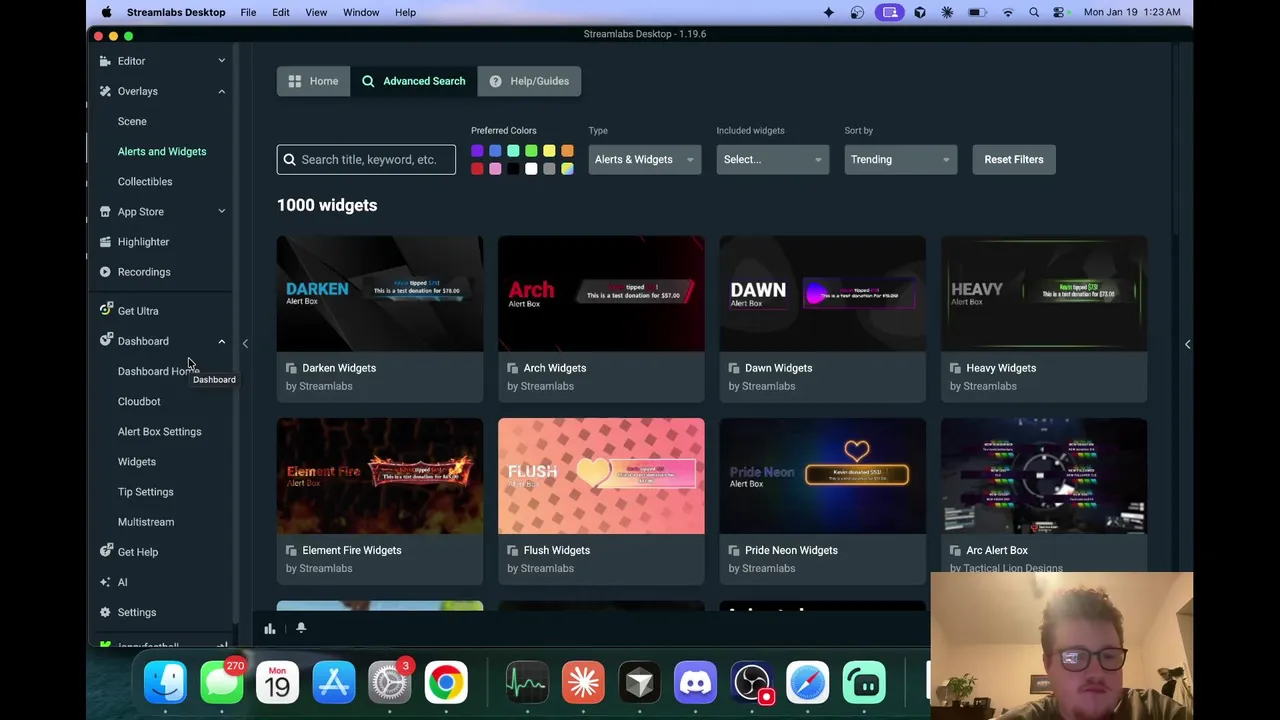Select the teal preferred color swatch
Screen dimensions: 1280x720
513,151
